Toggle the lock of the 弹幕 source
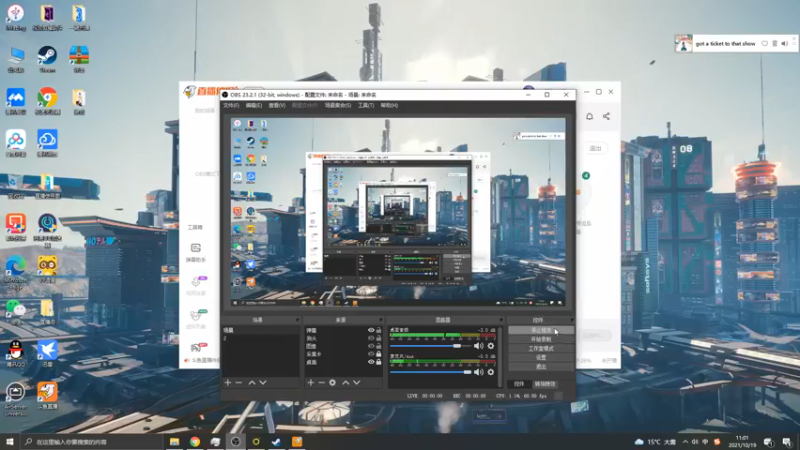Viewport: 800px width, 450px height. (x=379, y=330)
